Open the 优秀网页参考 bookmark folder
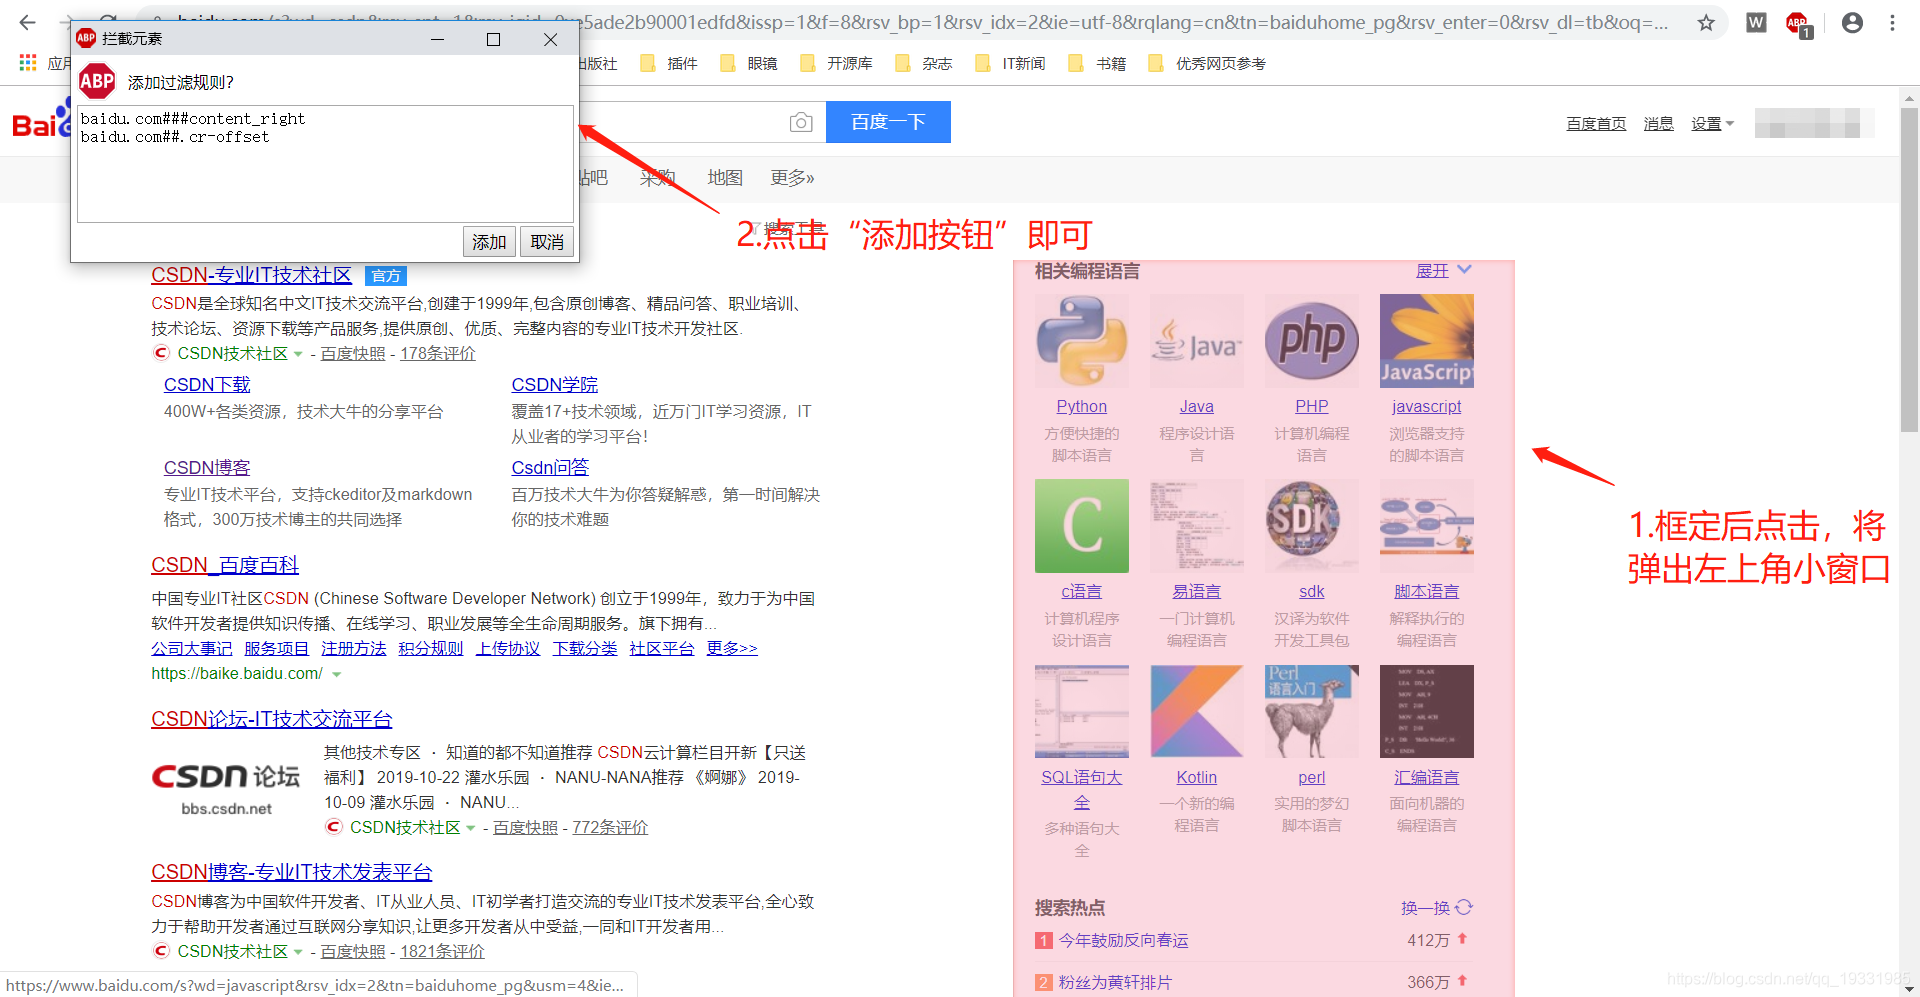1920x997 pixels. pyautogui.click(x=1207, y=63)
